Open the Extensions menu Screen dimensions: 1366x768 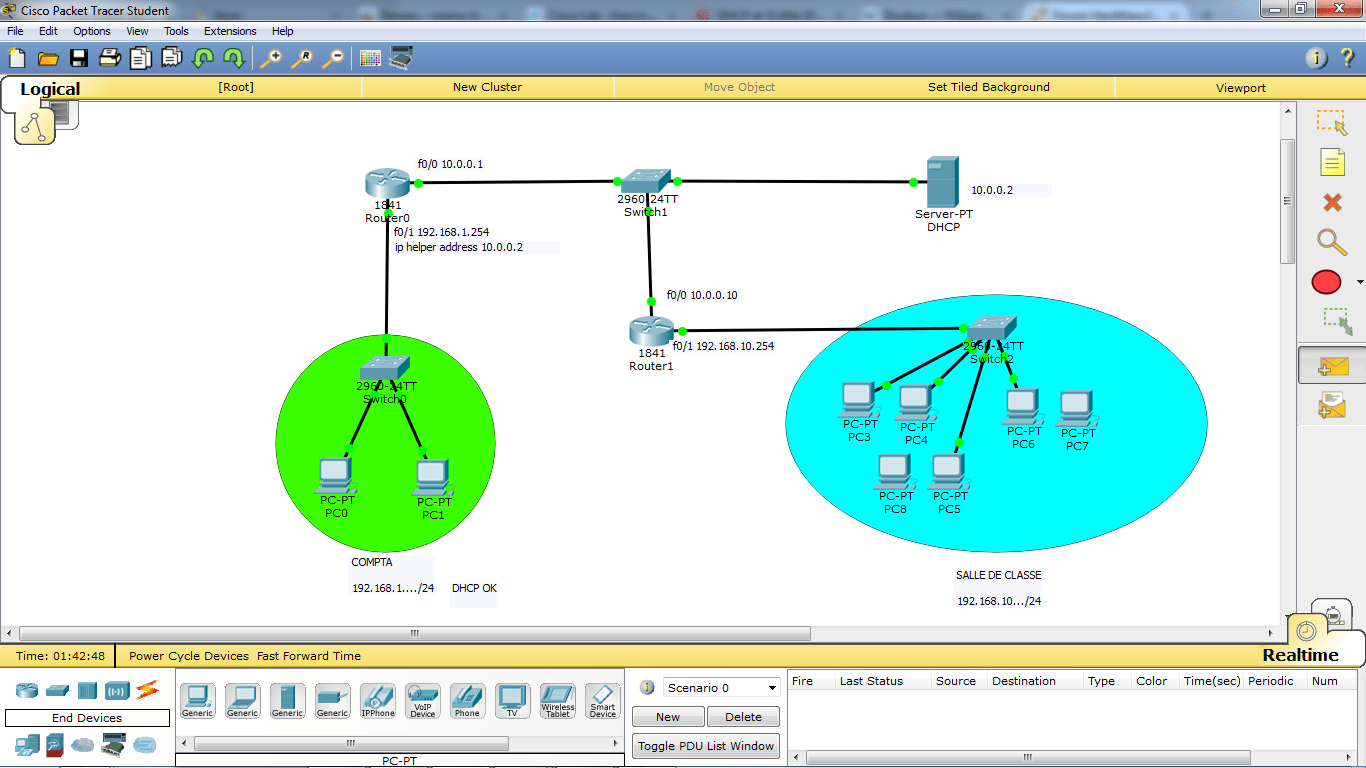[229, 31]
